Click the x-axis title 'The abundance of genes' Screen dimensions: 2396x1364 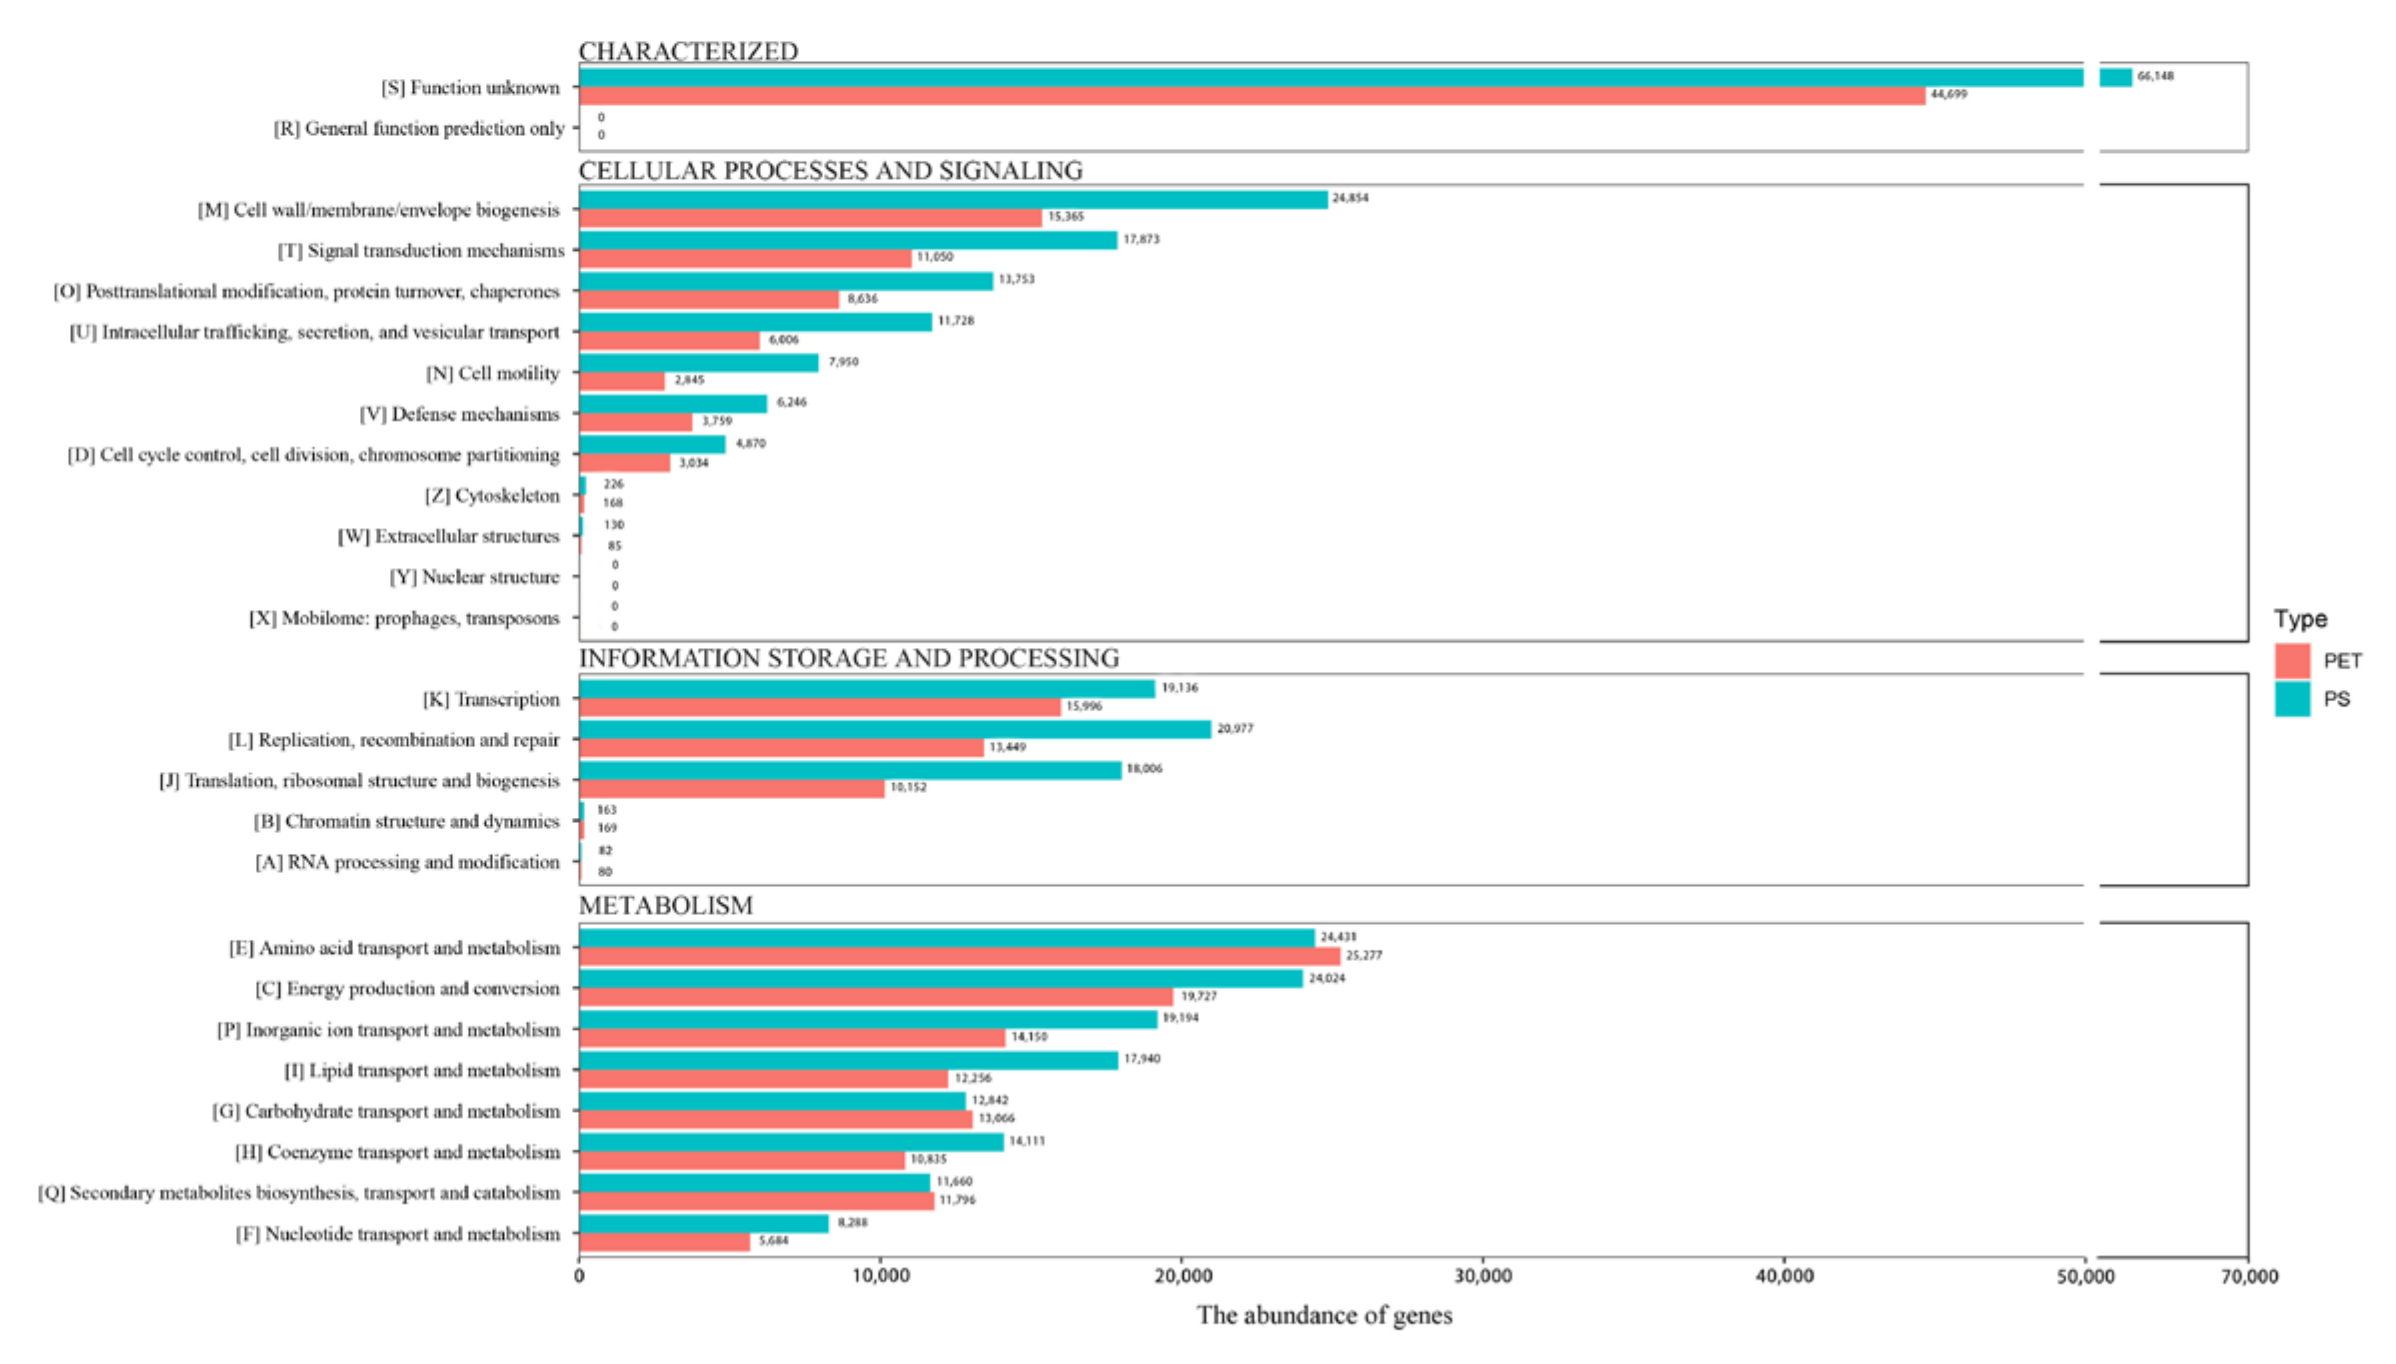tap(1324, 1315)
